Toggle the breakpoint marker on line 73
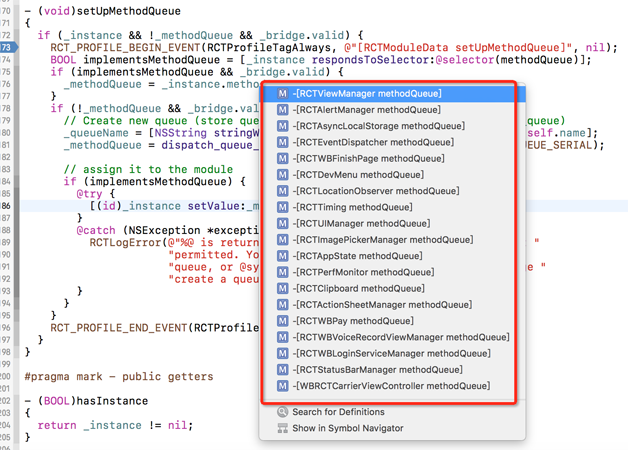Screen dimensions: 628x450 pos(8,47)
